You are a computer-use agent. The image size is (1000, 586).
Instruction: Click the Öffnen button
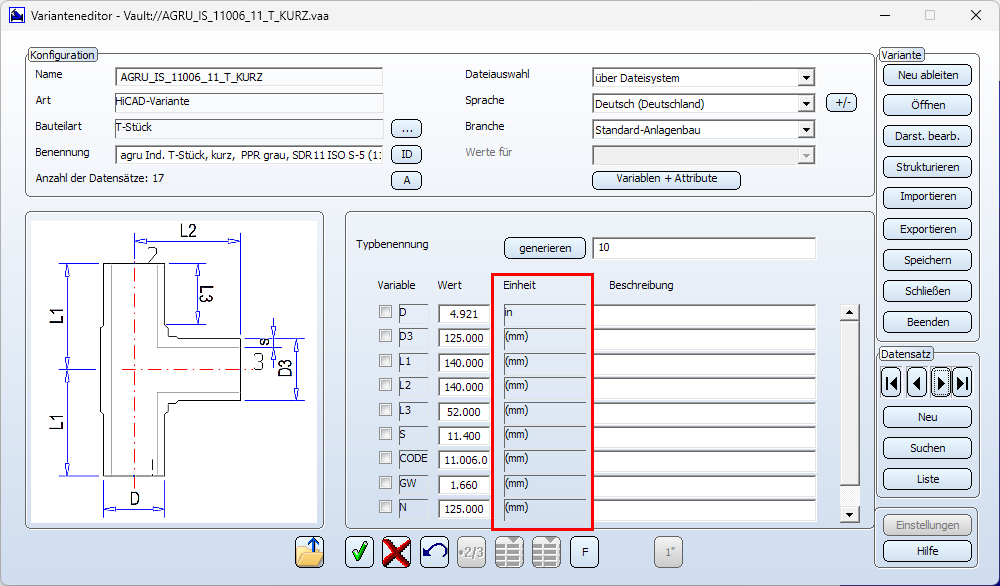tap(927, 105)
